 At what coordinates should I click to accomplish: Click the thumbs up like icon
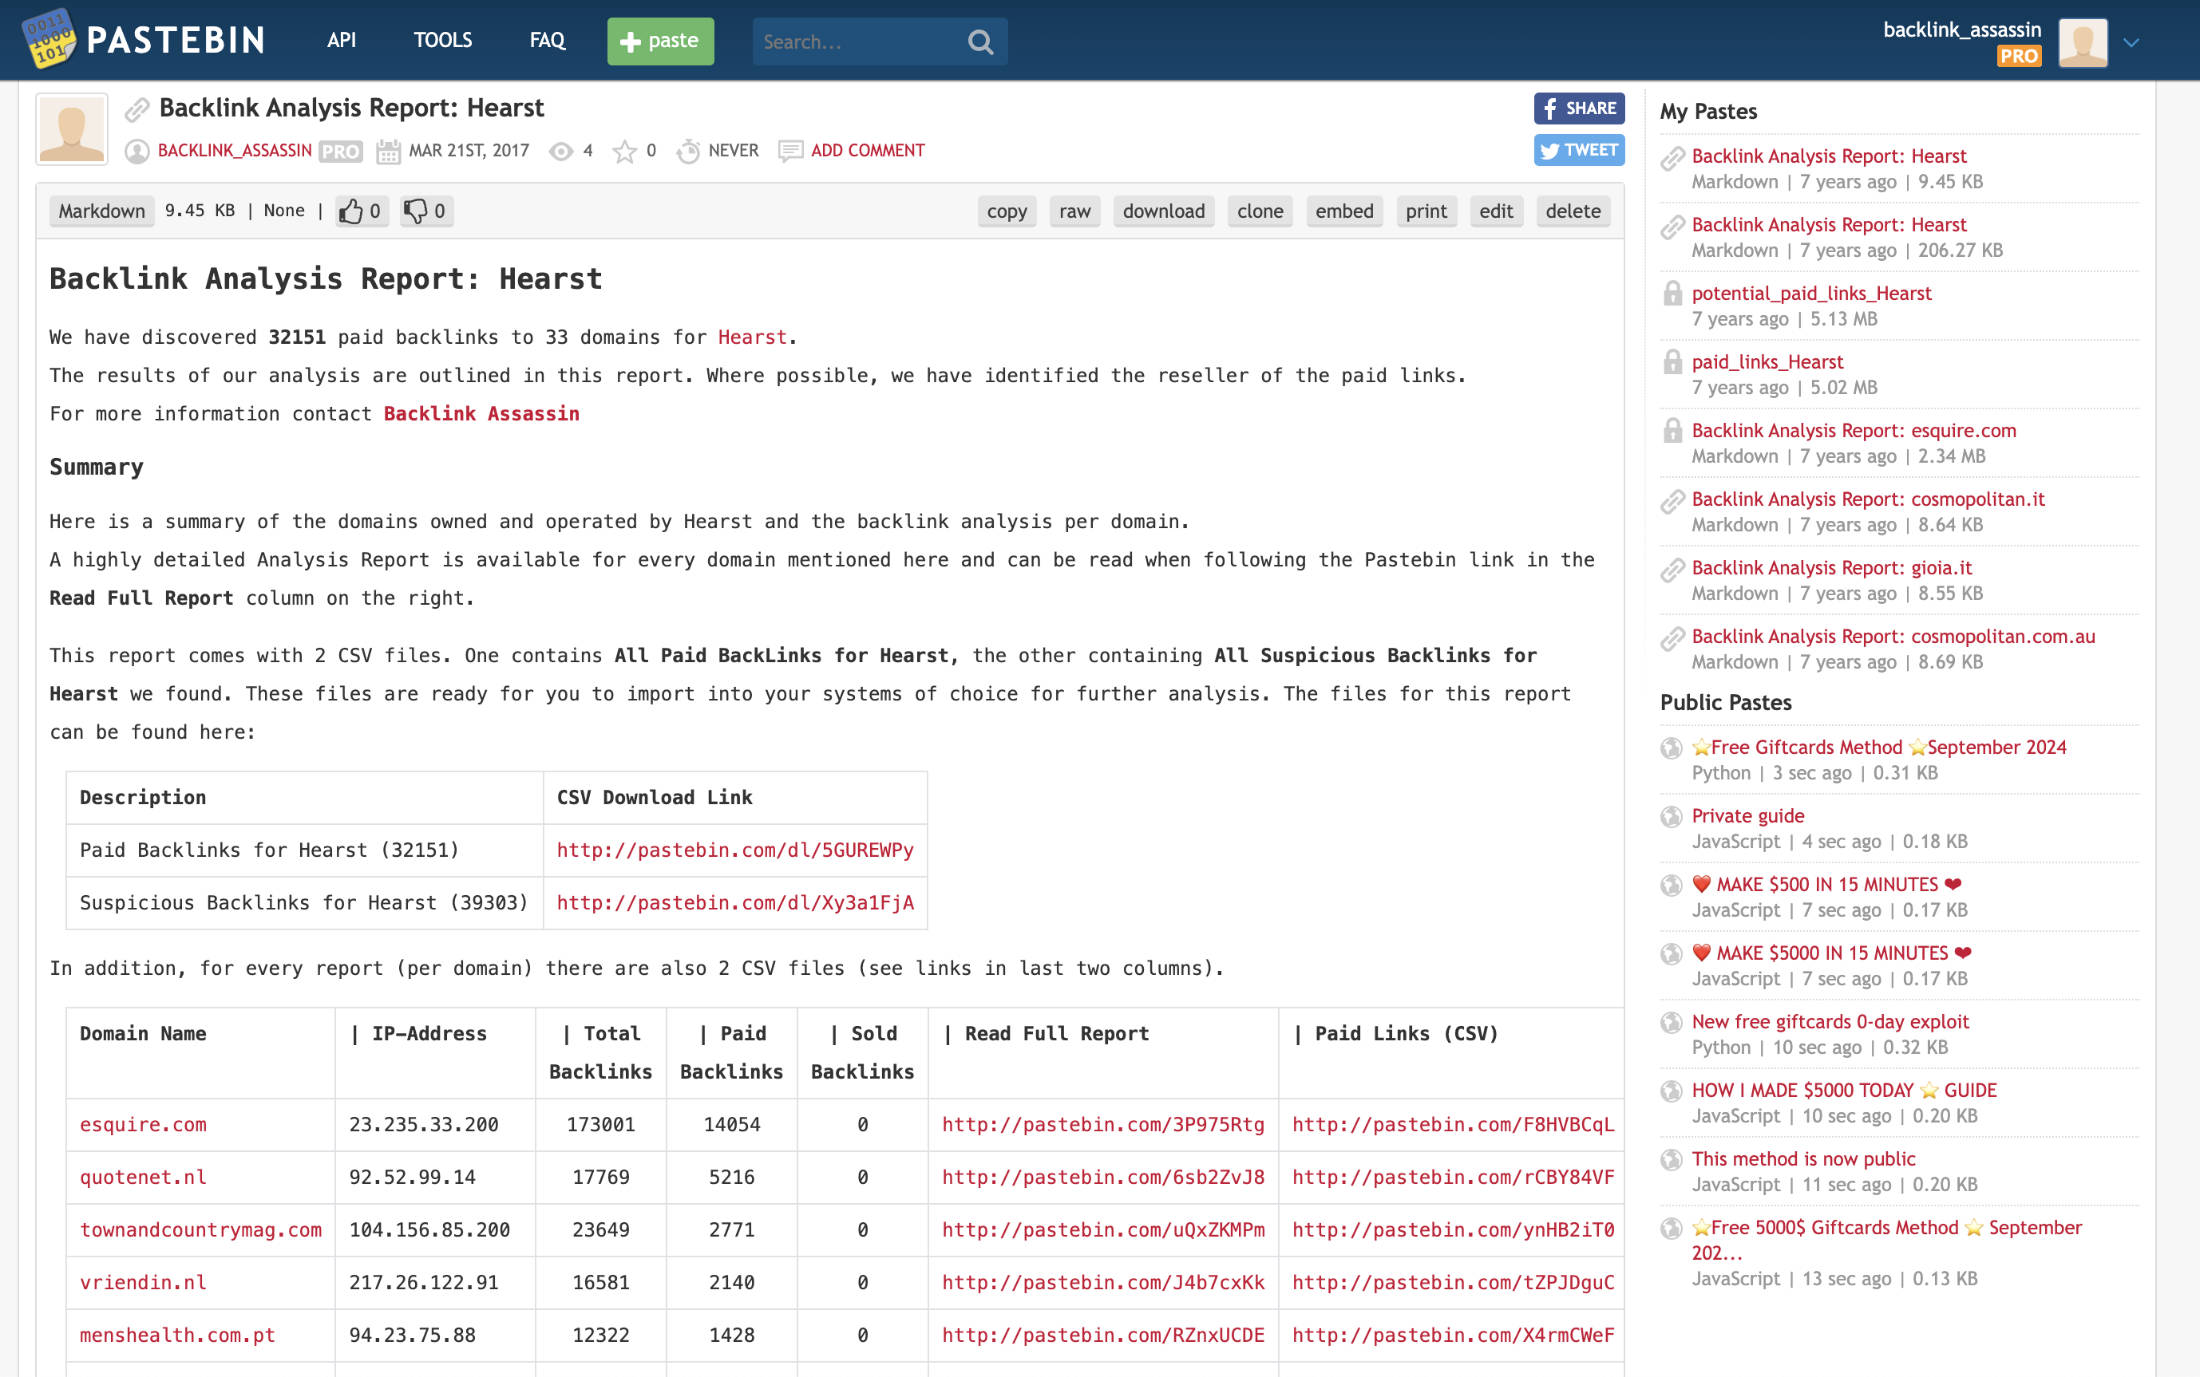(350, 211)
